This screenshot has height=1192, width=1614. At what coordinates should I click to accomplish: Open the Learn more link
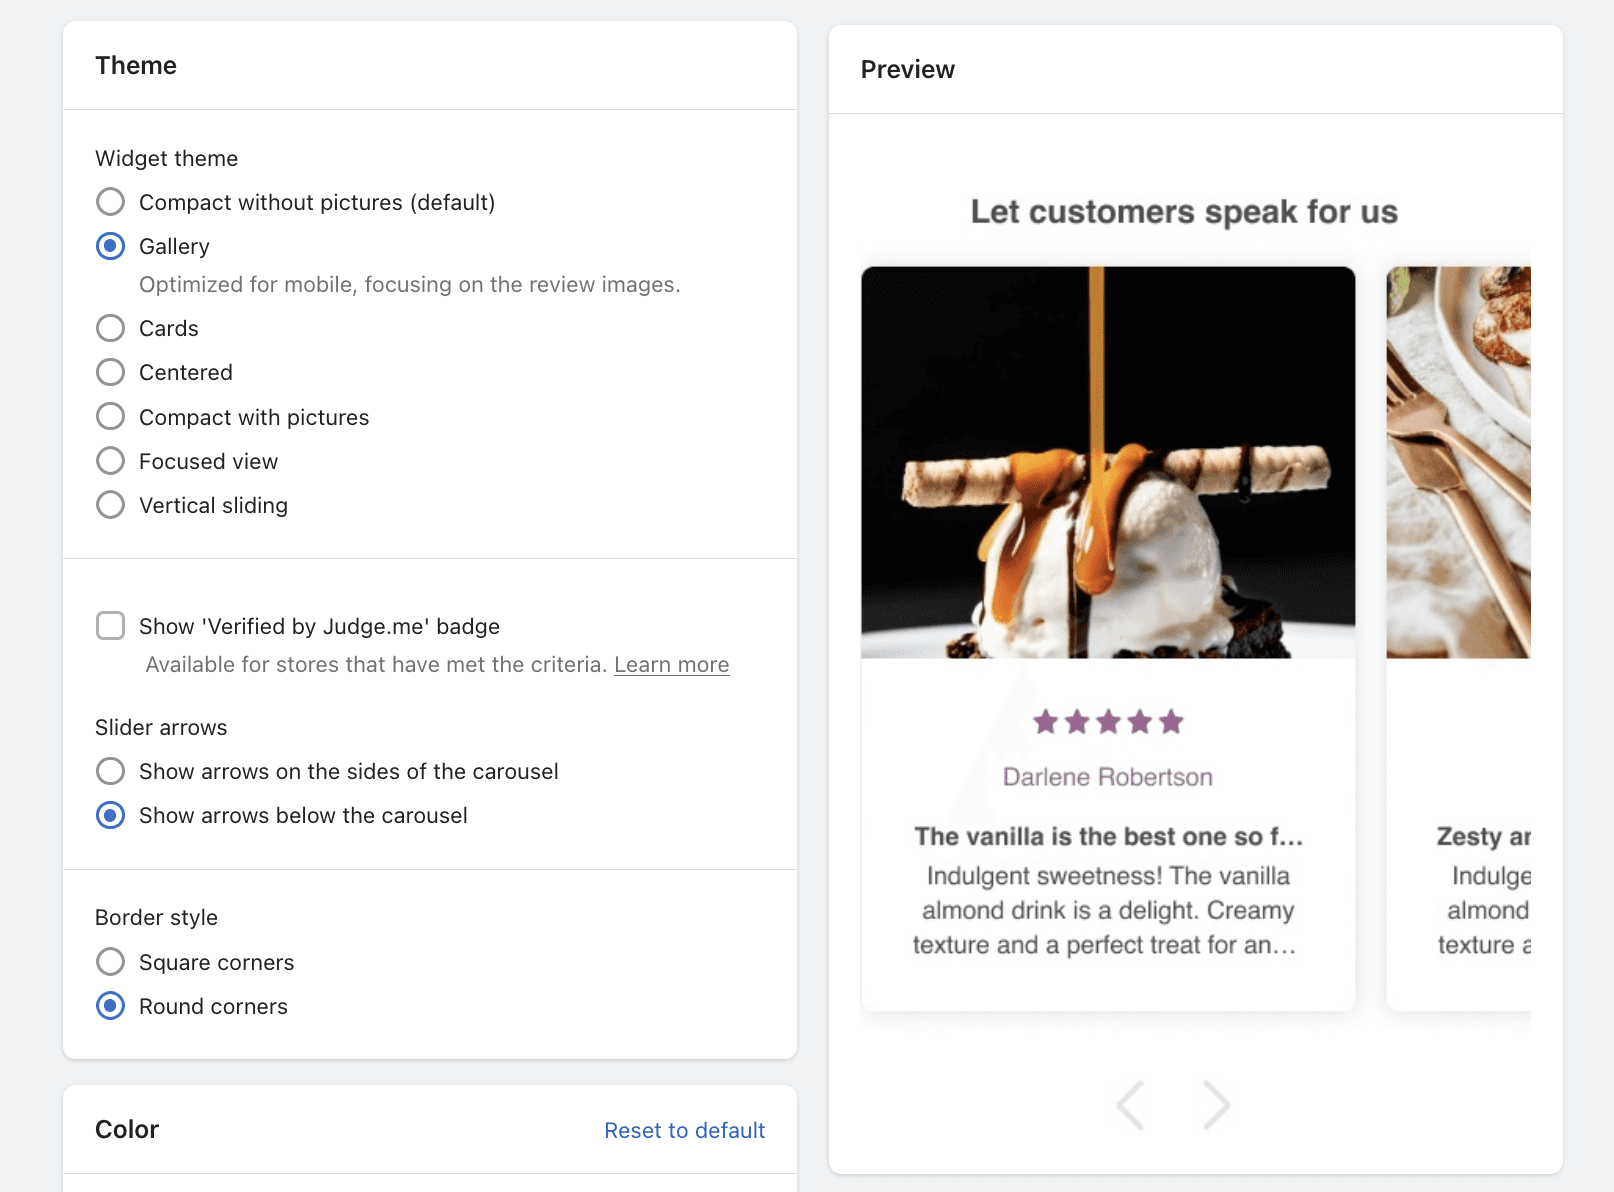pos(671,665)
